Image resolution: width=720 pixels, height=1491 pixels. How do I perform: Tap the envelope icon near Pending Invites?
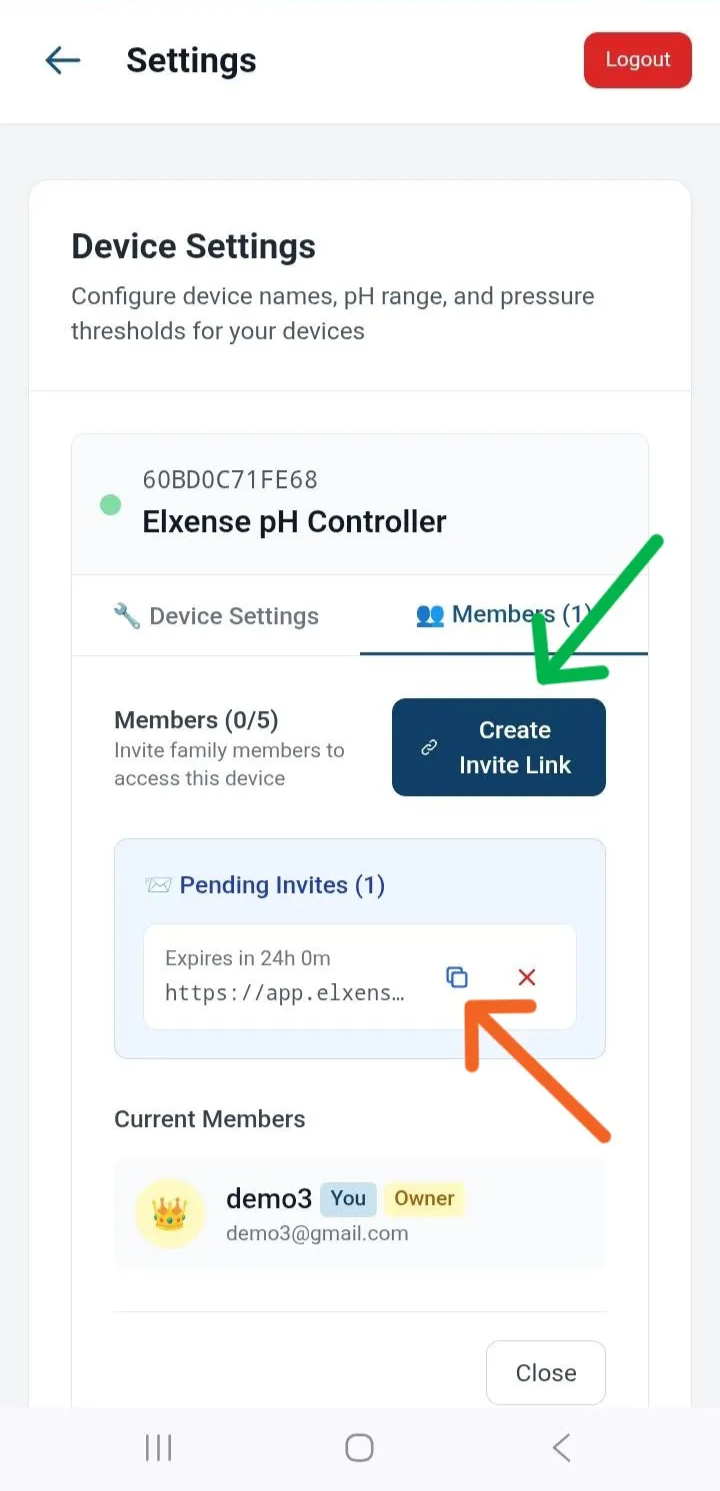pyautogui.click(x=158, y=885)
